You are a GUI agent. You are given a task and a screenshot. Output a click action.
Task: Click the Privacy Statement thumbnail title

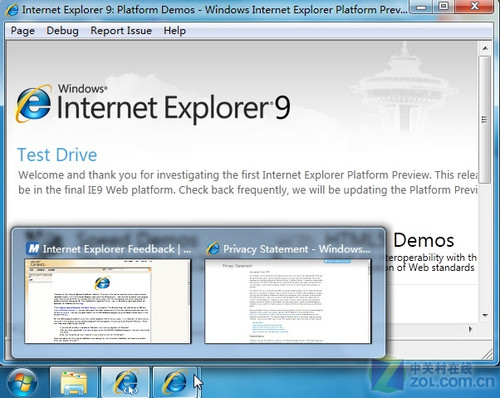297,249
